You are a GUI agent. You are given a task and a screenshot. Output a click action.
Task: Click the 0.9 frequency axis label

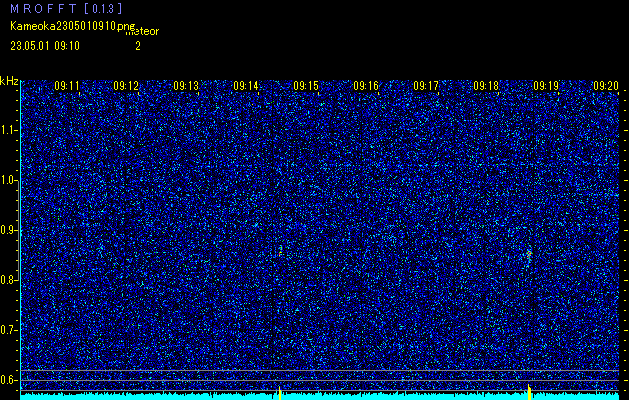pos(8,230)
